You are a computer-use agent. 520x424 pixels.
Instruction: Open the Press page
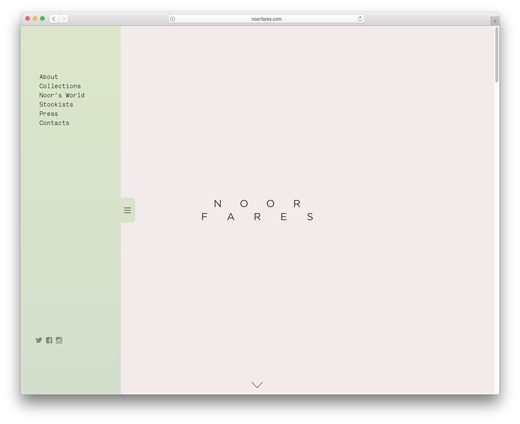[48, 114]
